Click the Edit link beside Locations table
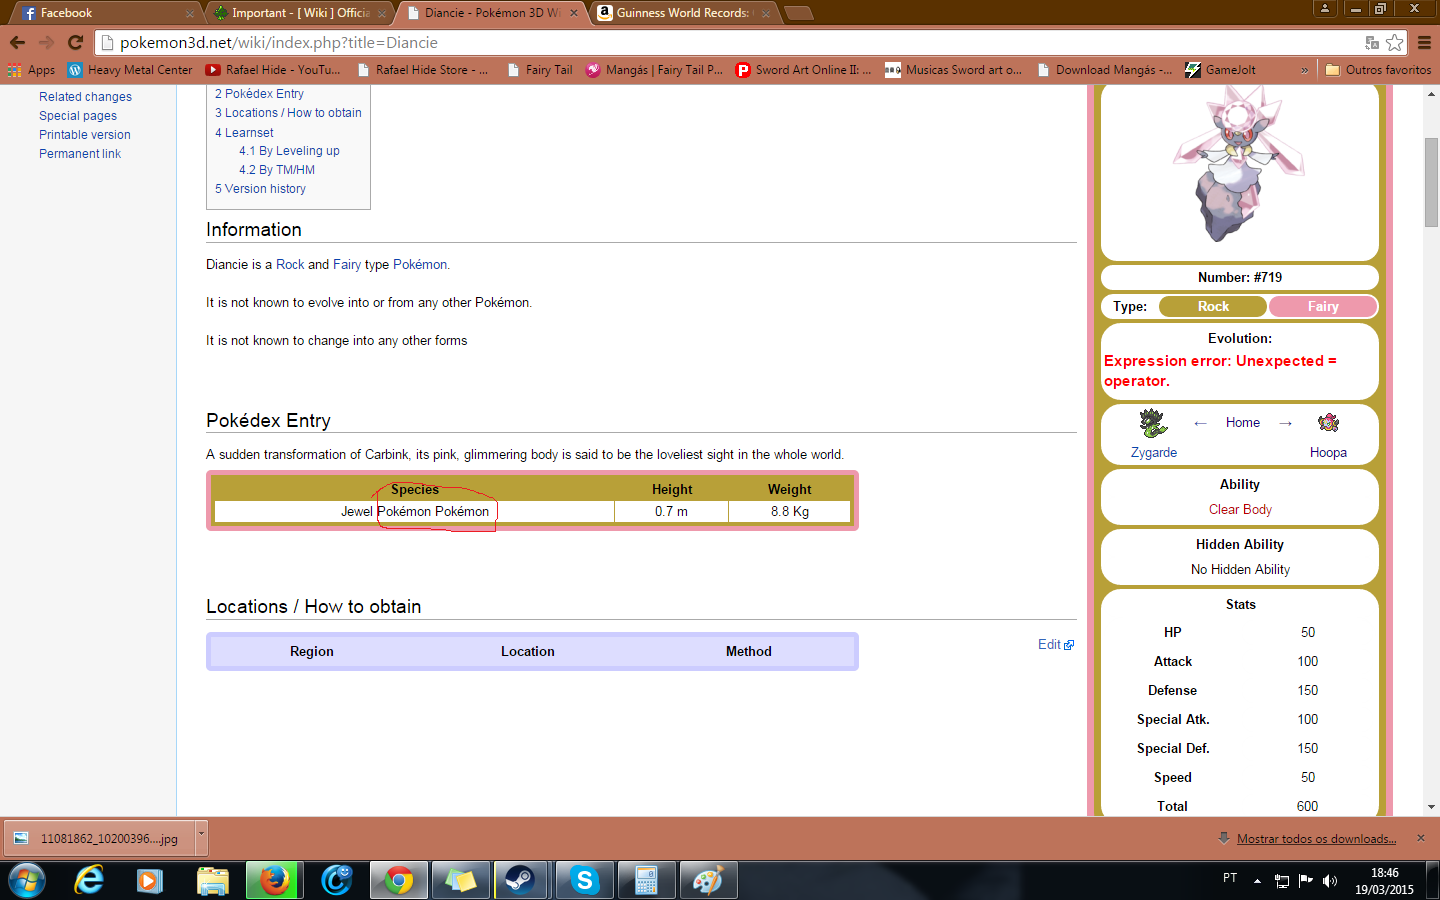The image size is (1440, 900). pyautogui.click(x=1055, y=645)
